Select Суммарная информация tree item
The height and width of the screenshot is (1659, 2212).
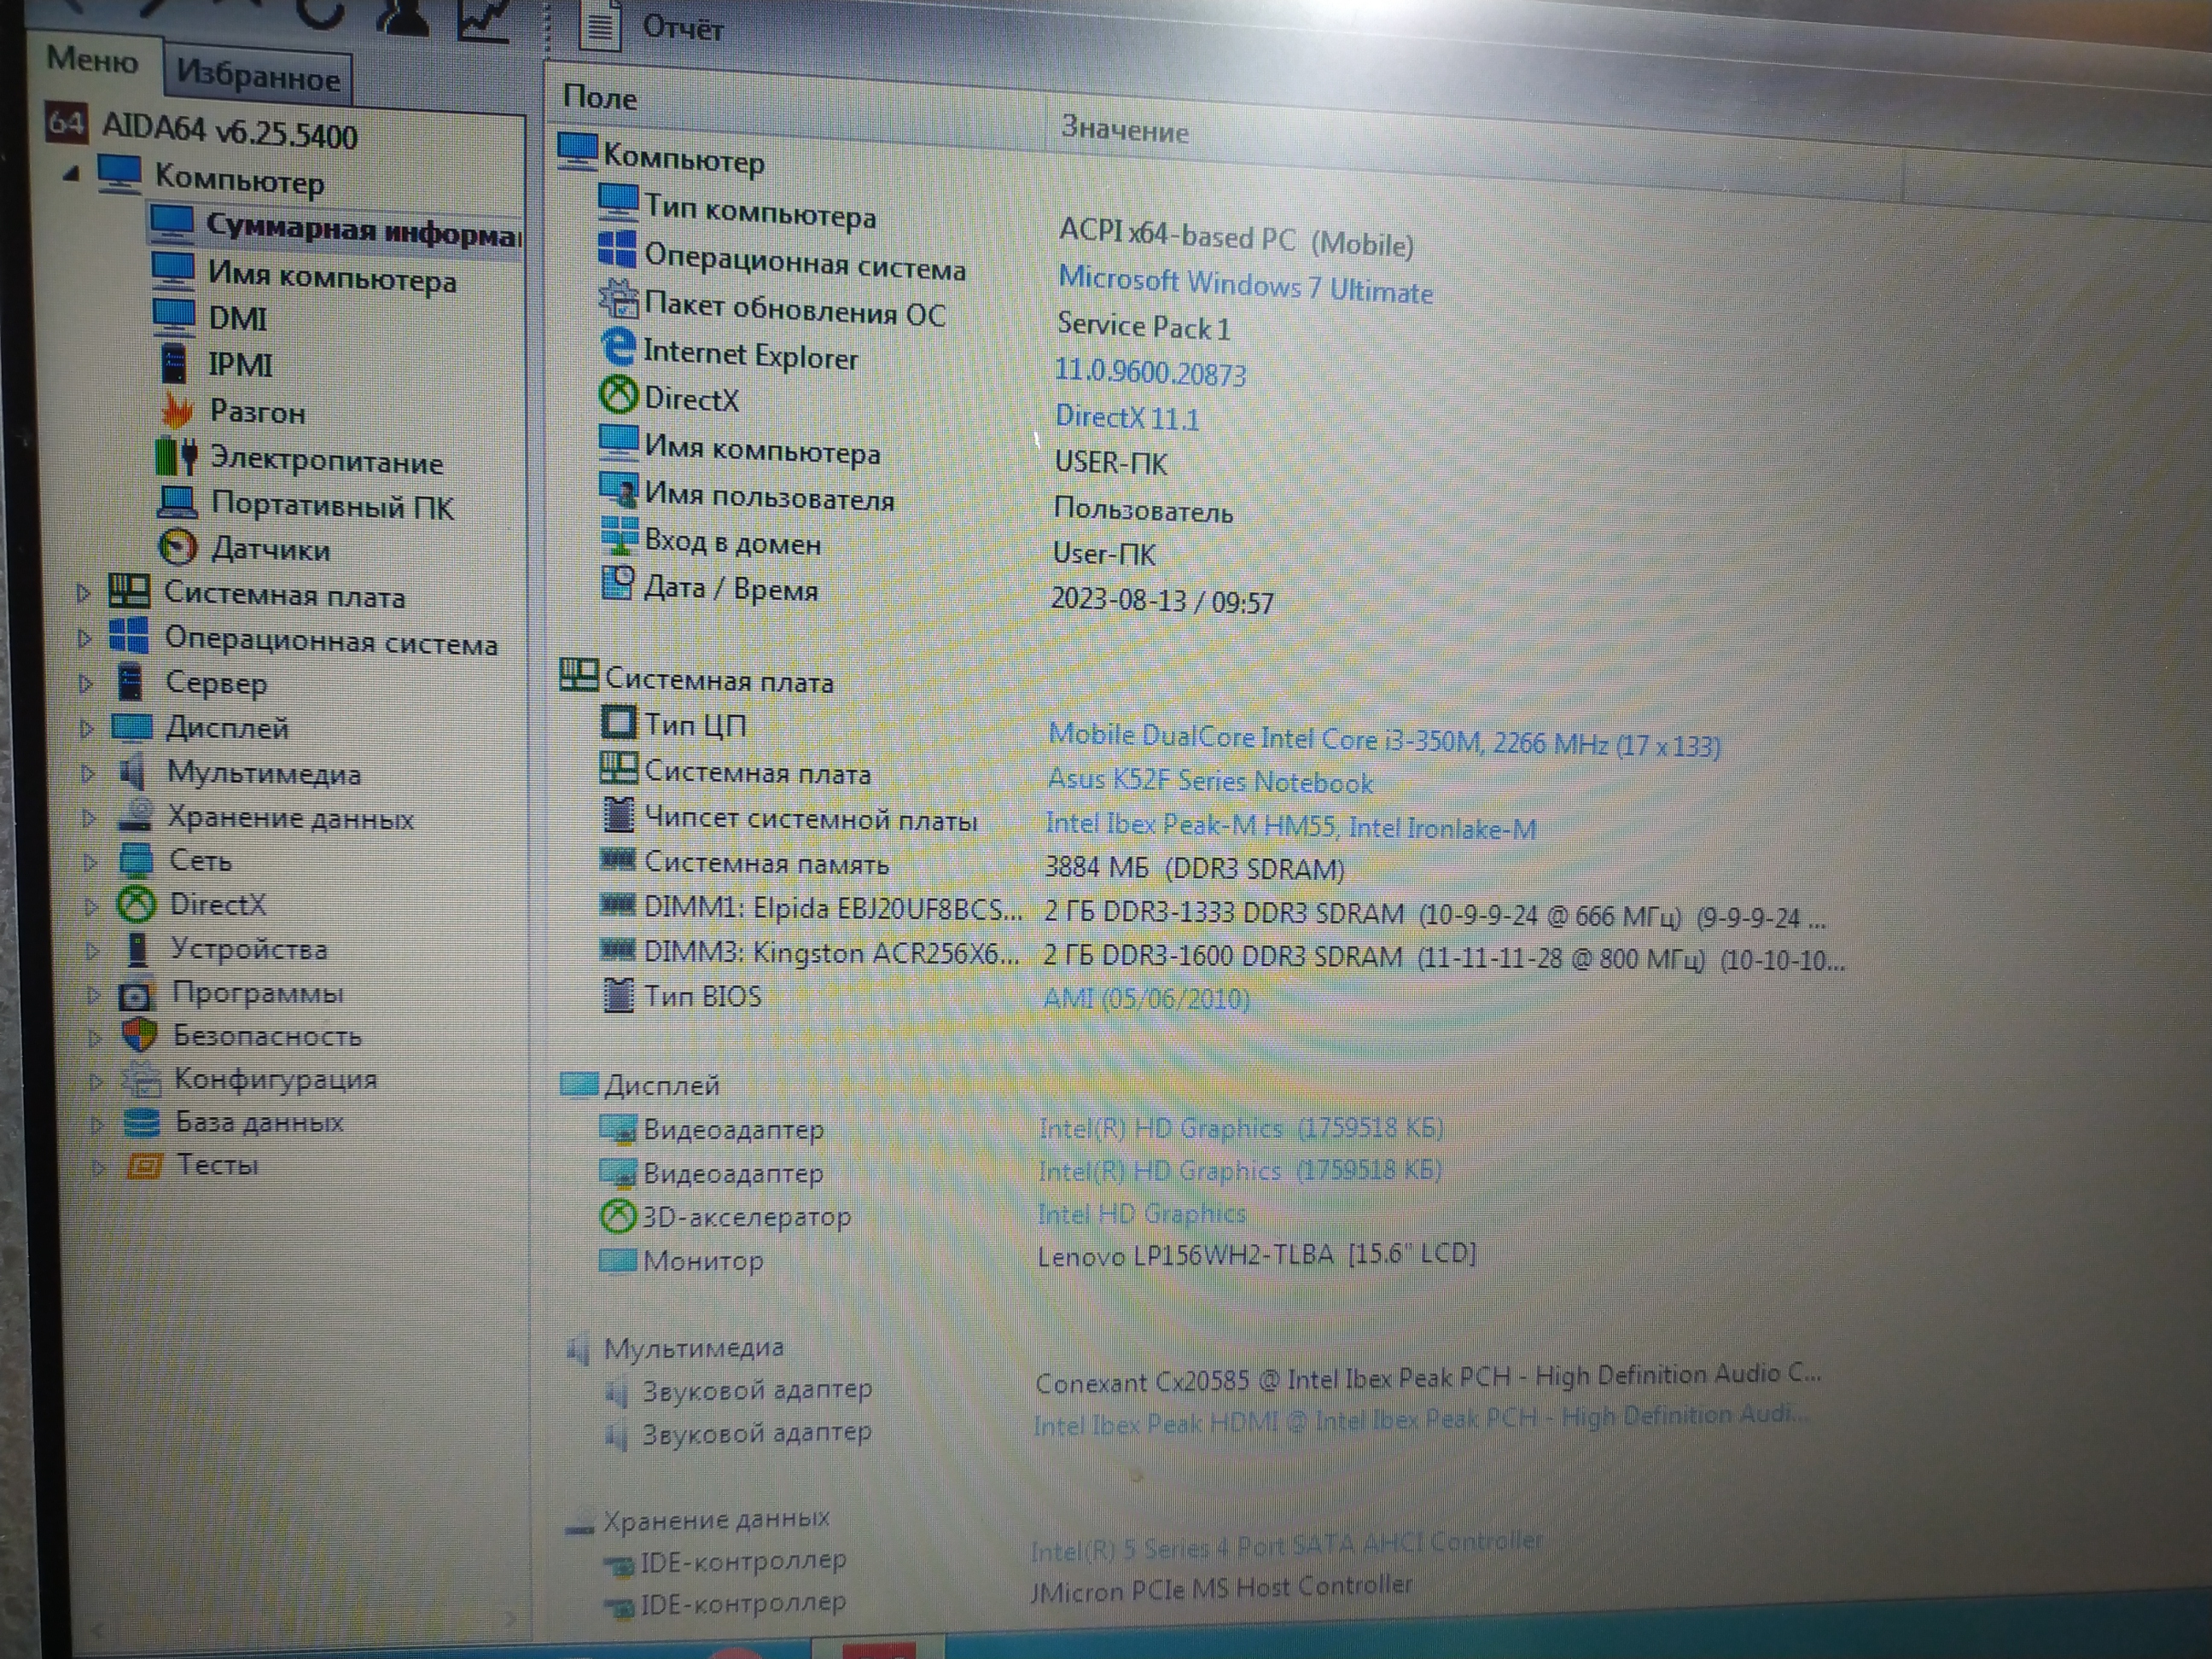(336, 229)
